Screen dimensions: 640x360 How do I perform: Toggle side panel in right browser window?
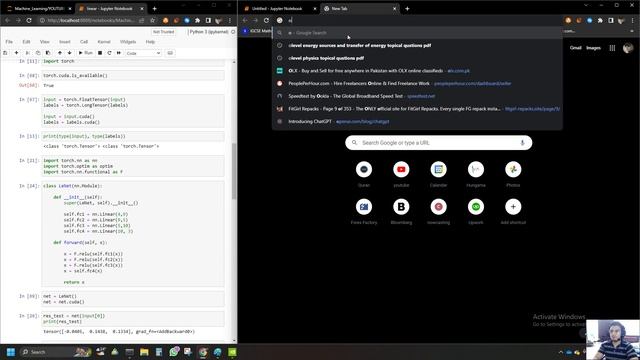pyautogui.click(x=611, y=20)
